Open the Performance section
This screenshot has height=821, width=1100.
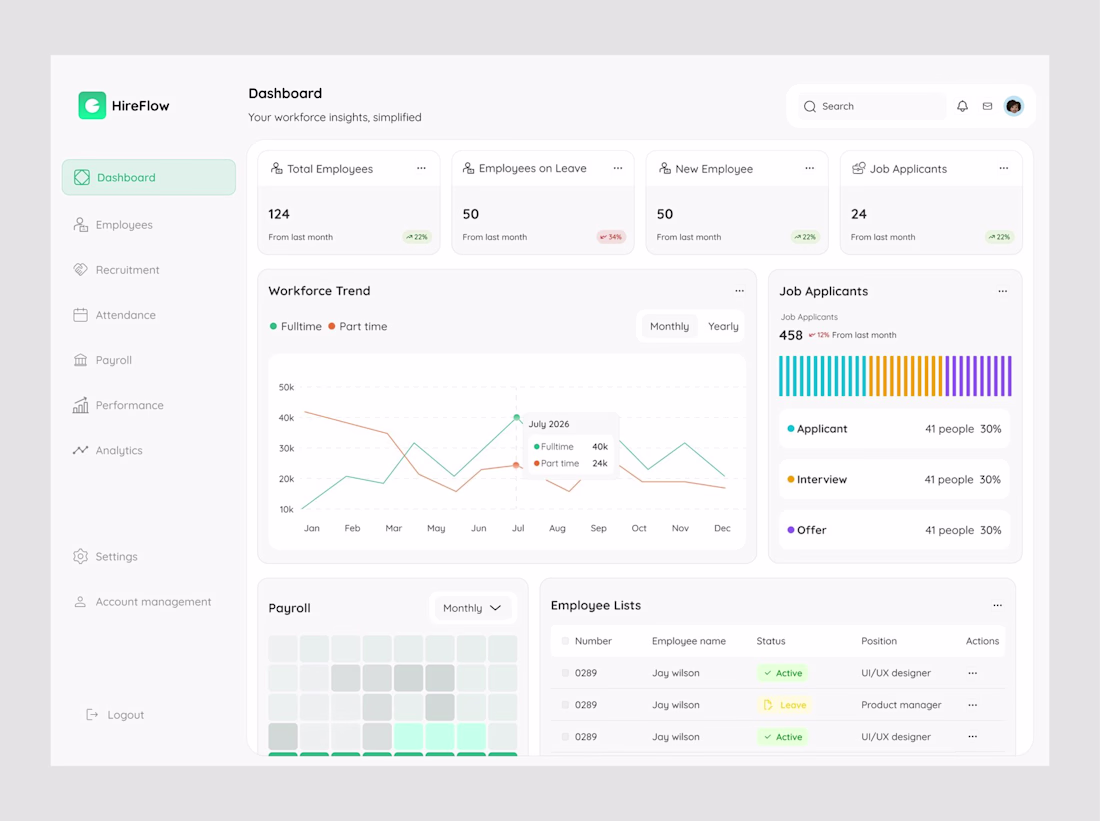click(130, 405)
